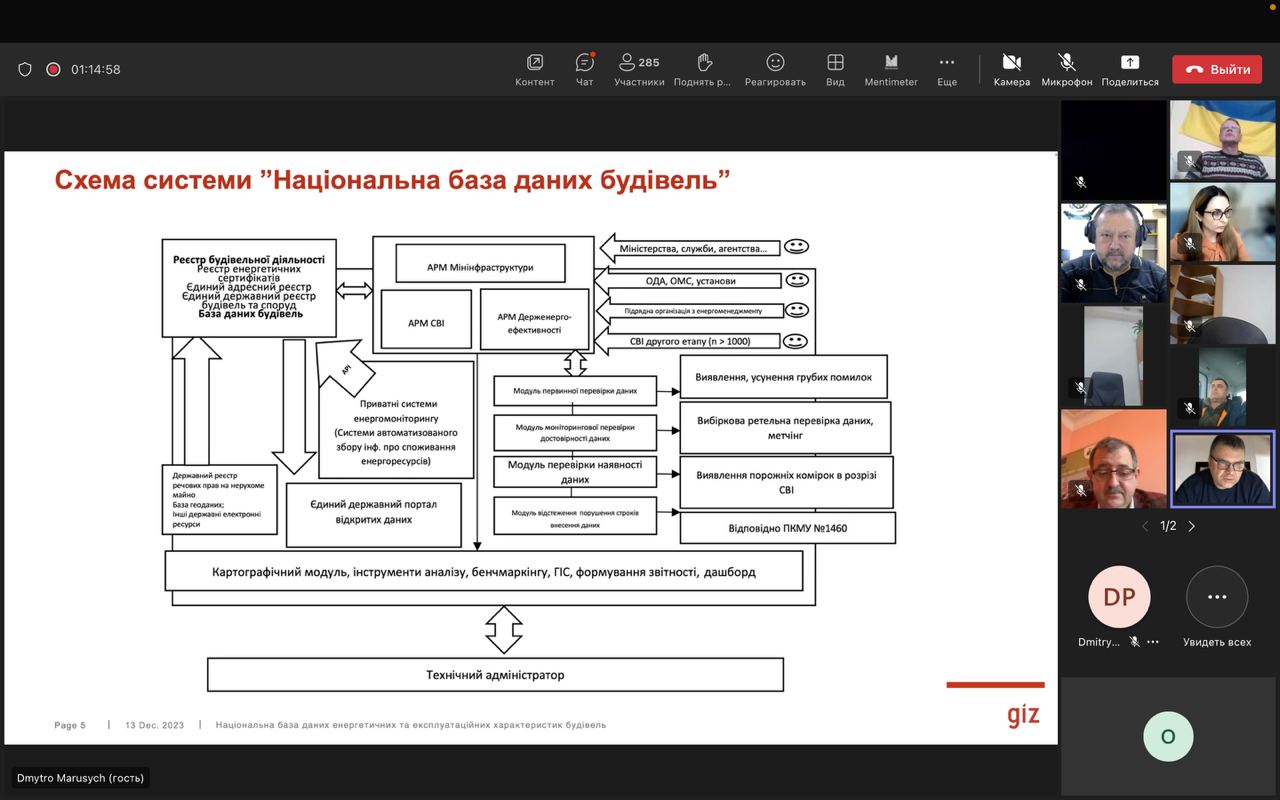Click the O avatar self-view tile

coord(1168,737)
